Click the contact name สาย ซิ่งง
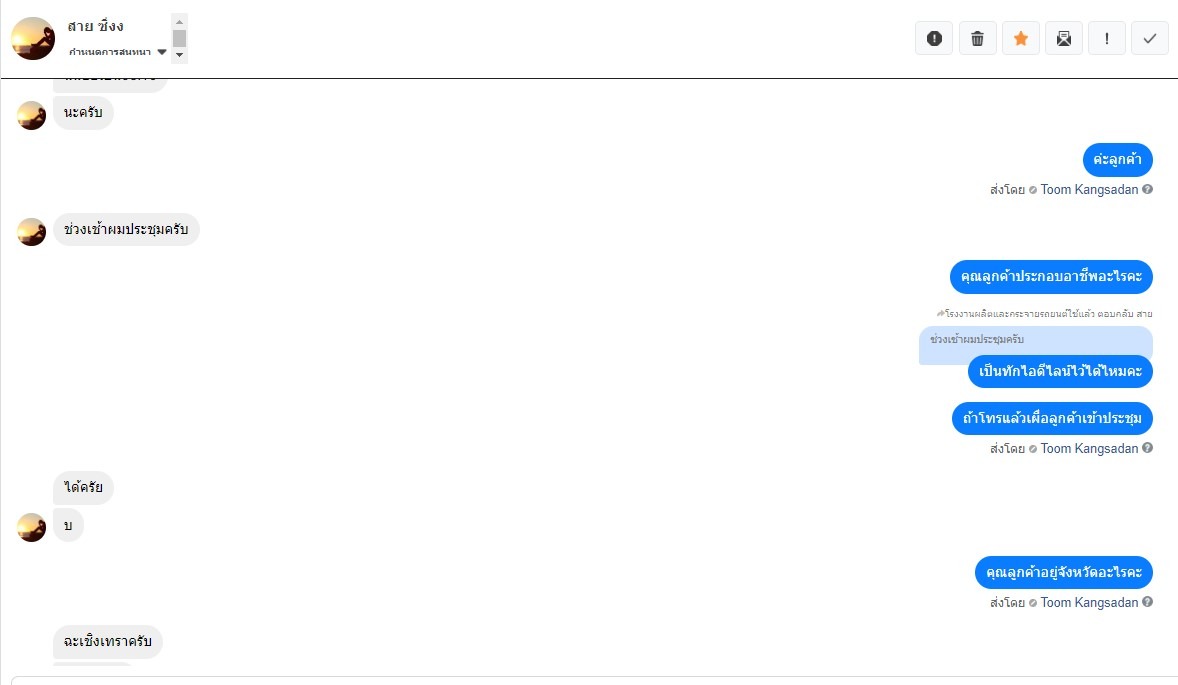Viewport: 1178px width, 685px height. [x=96, y=25]
